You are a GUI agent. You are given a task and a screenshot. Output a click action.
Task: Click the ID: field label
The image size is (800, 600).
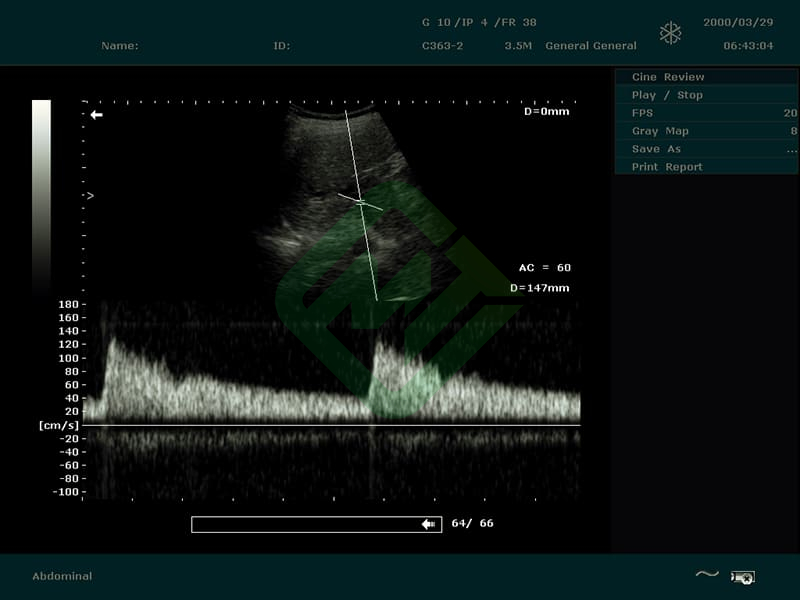282,46
